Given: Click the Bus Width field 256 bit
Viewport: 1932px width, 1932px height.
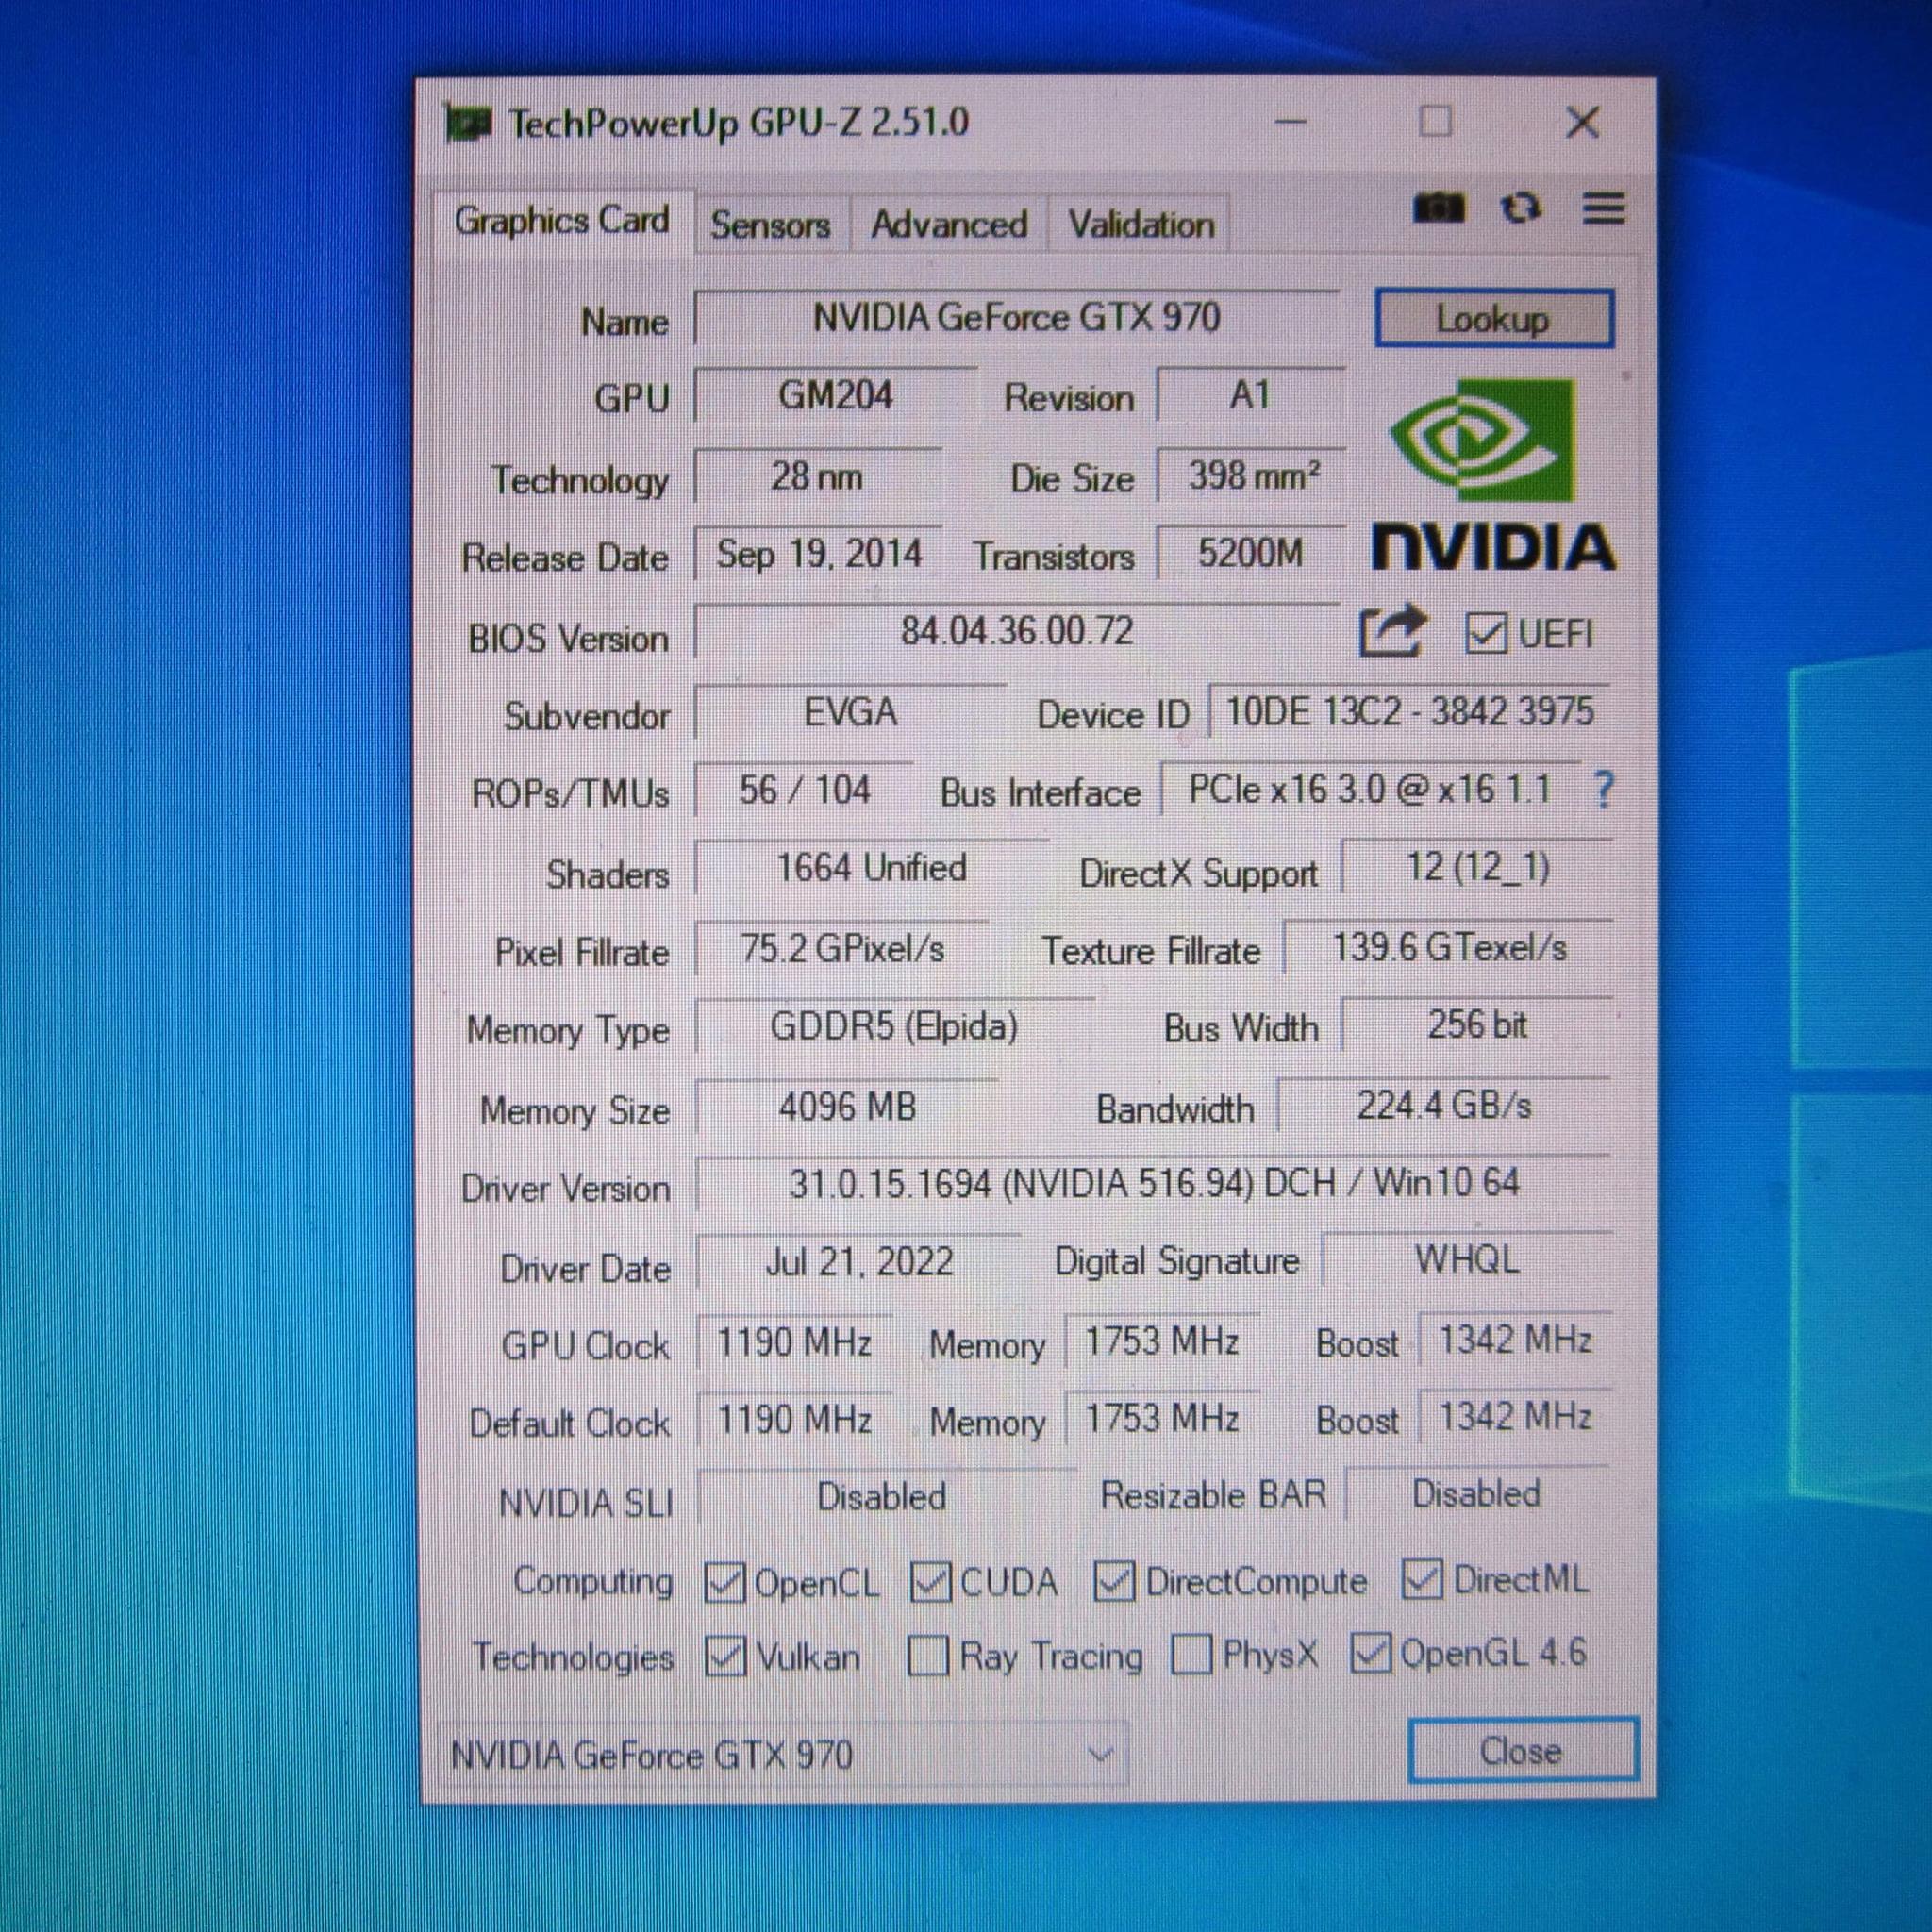Looking at the screenshot, I should tap(1476, 1025).
